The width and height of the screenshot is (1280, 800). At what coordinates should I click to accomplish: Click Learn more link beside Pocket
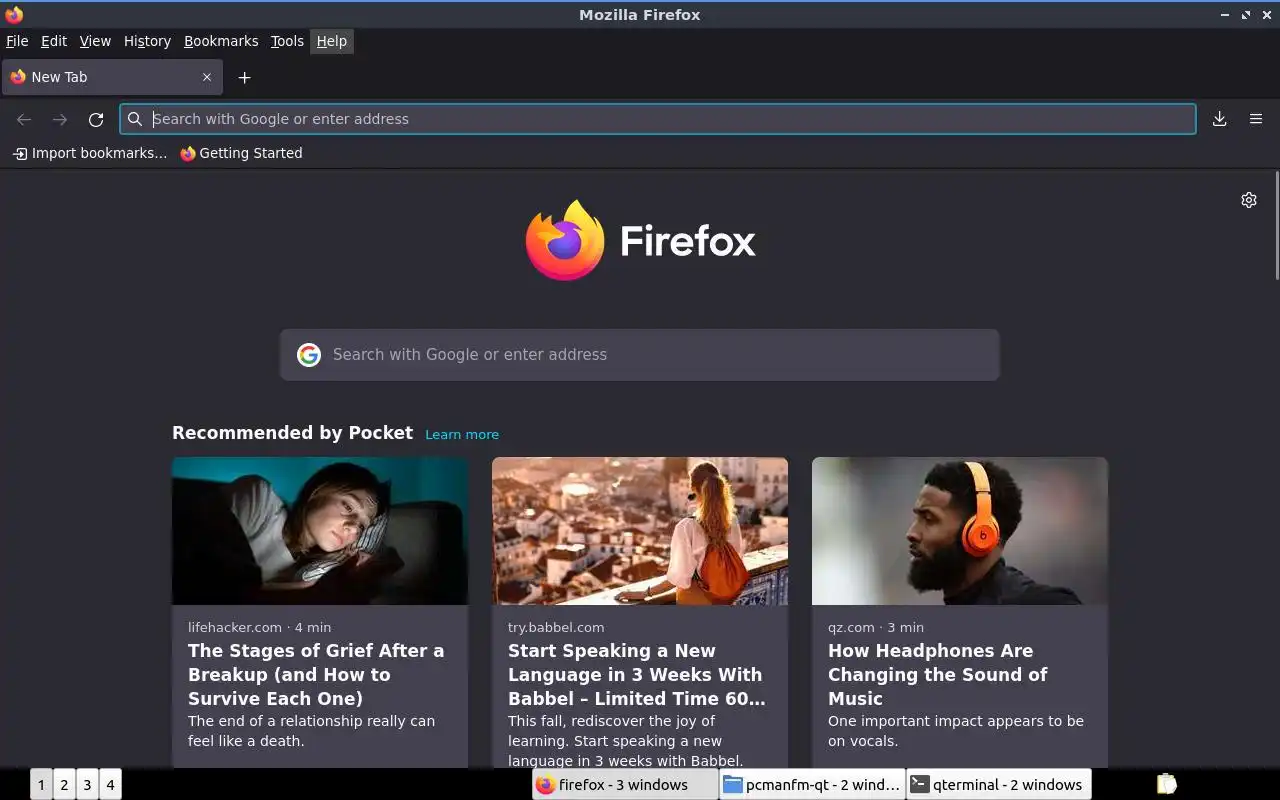[x=462, y=434]
